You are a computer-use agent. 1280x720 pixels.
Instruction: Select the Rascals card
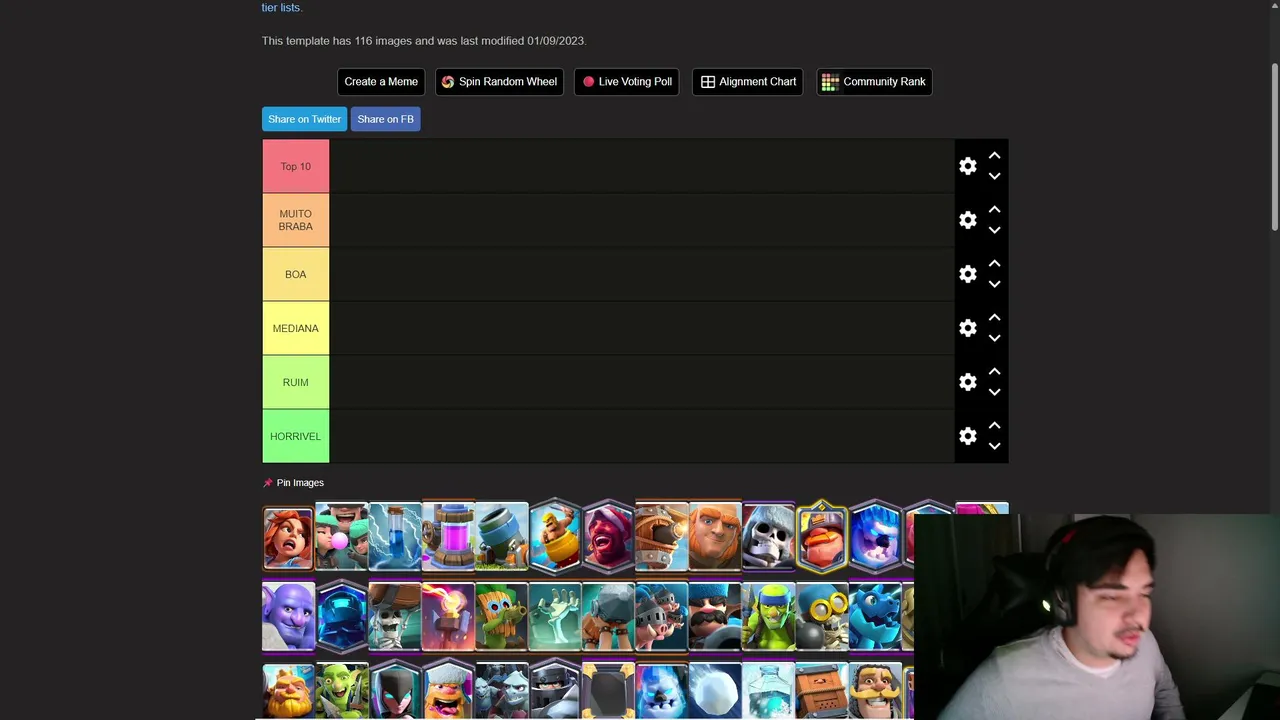point(342,537)
